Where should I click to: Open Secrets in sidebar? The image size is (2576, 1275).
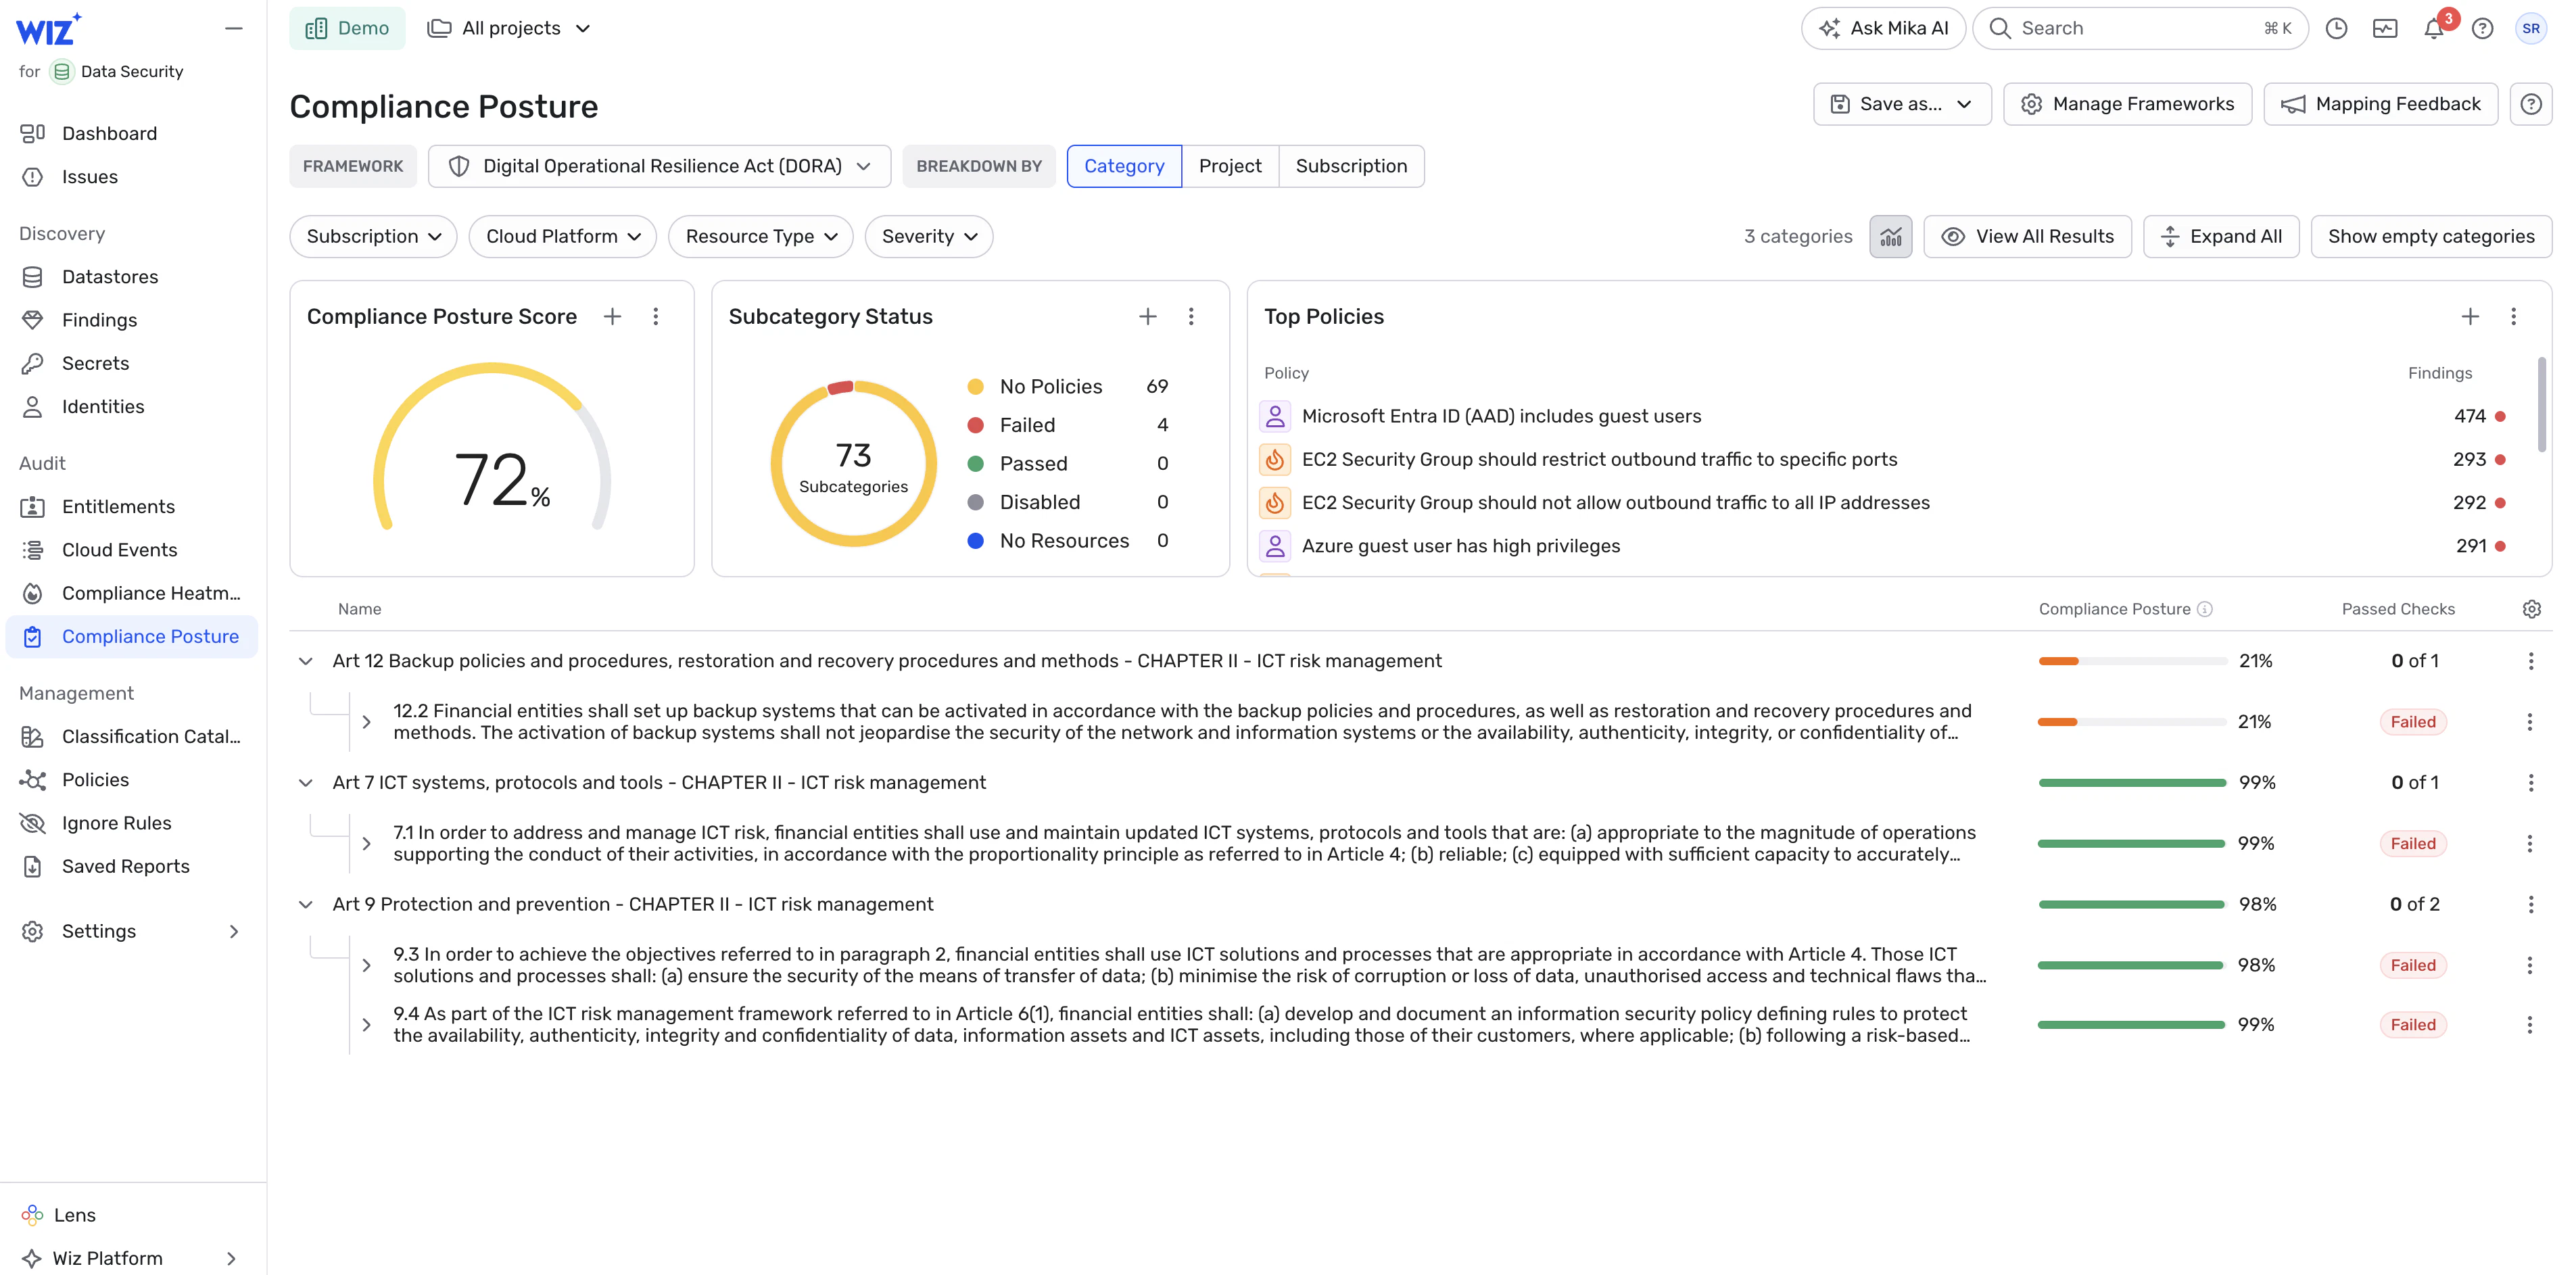[x=132, y=363]
